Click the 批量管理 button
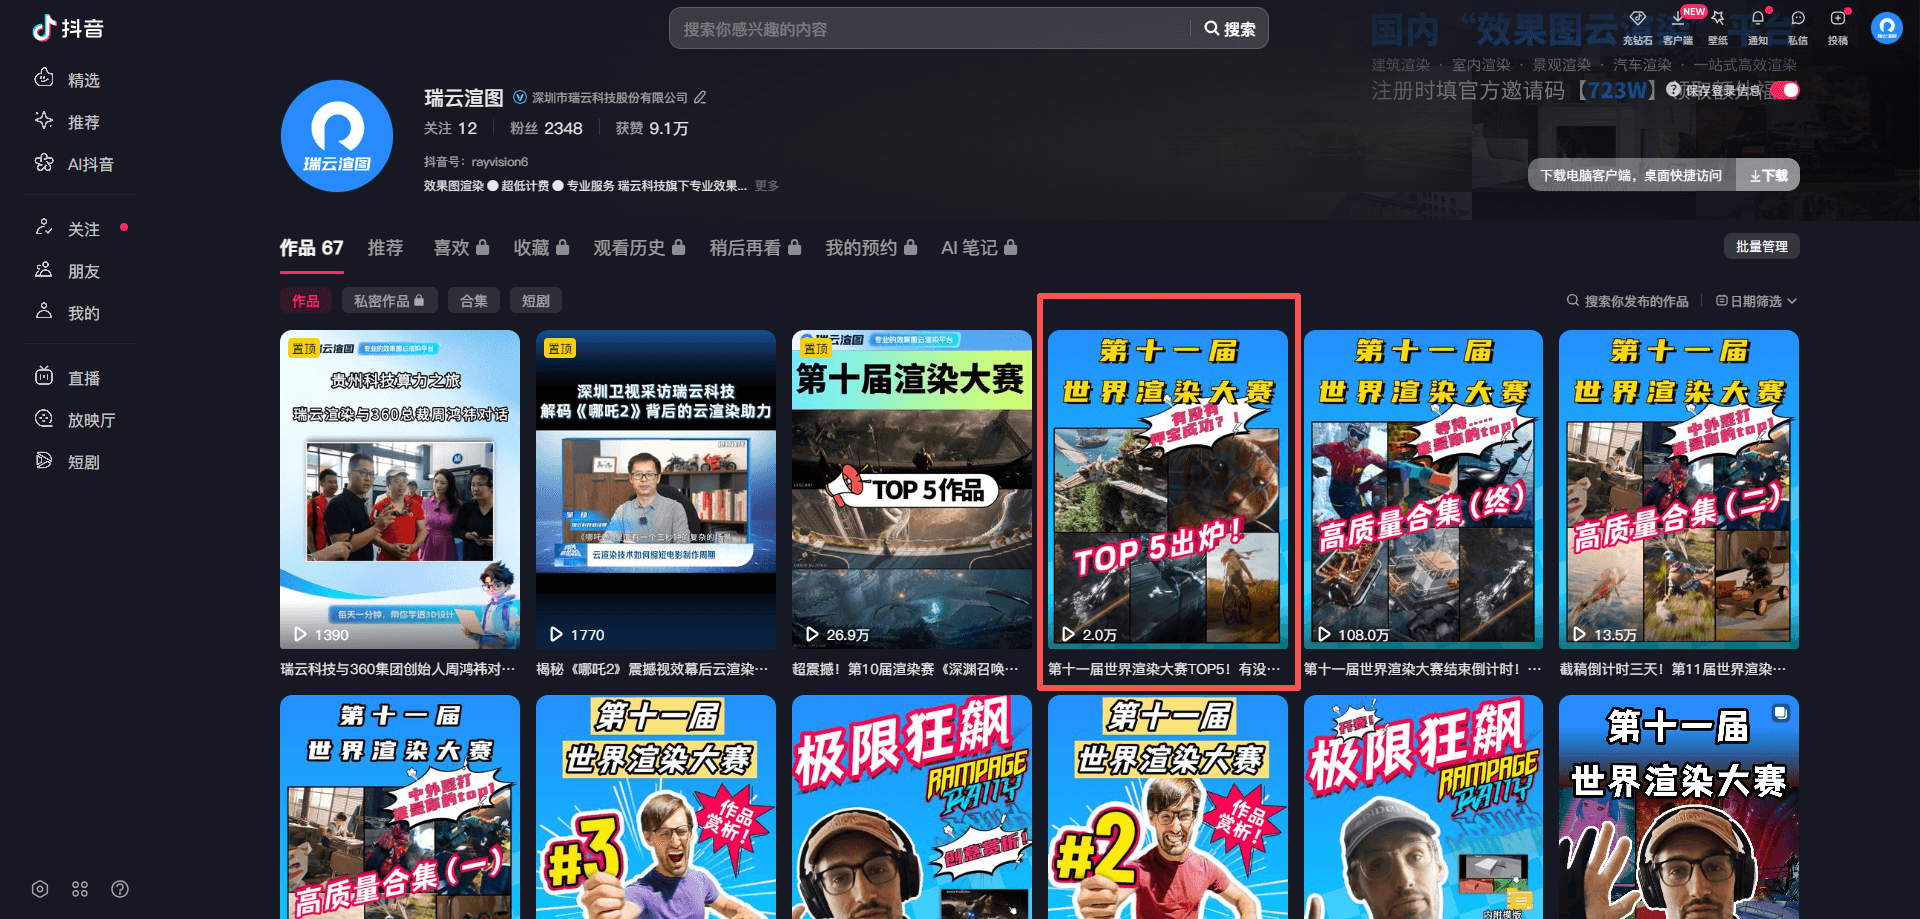 [x=1762, y=247]
